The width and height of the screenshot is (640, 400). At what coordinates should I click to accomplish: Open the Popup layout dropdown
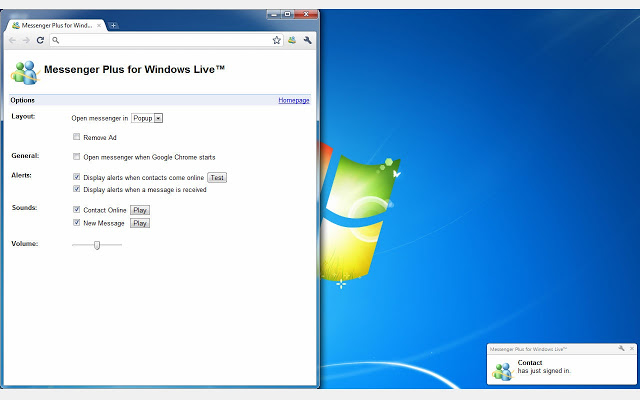pos(147,118)
